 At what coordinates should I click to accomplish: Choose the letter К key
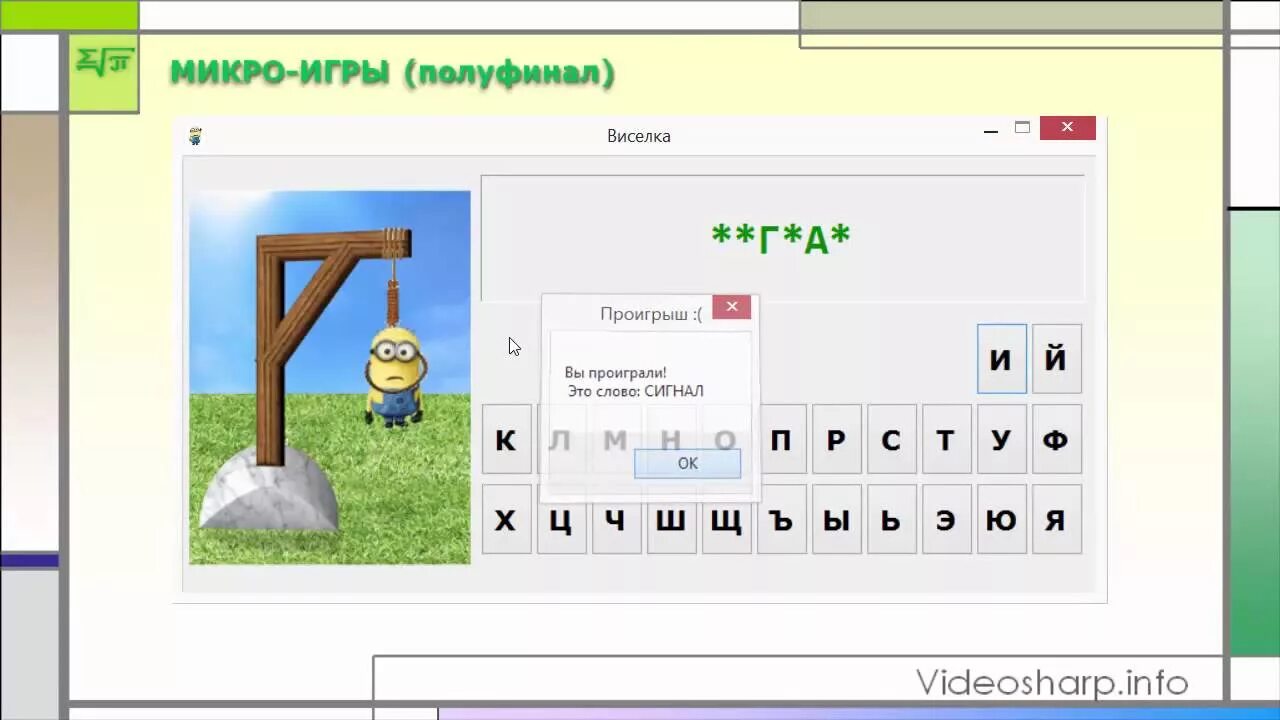(x=507, y=439)
